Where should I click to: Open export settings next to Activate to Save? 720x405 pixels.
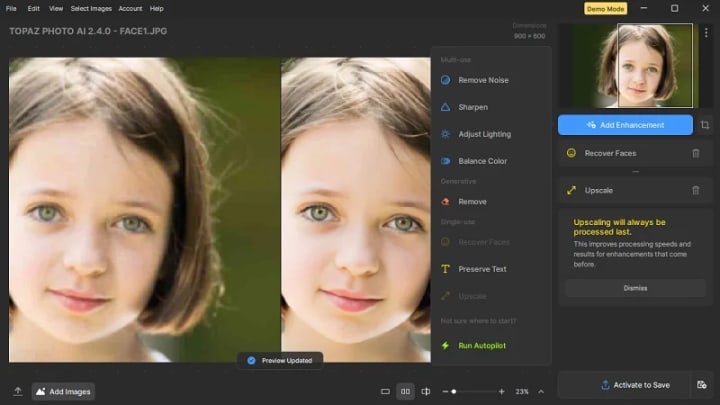702,385
